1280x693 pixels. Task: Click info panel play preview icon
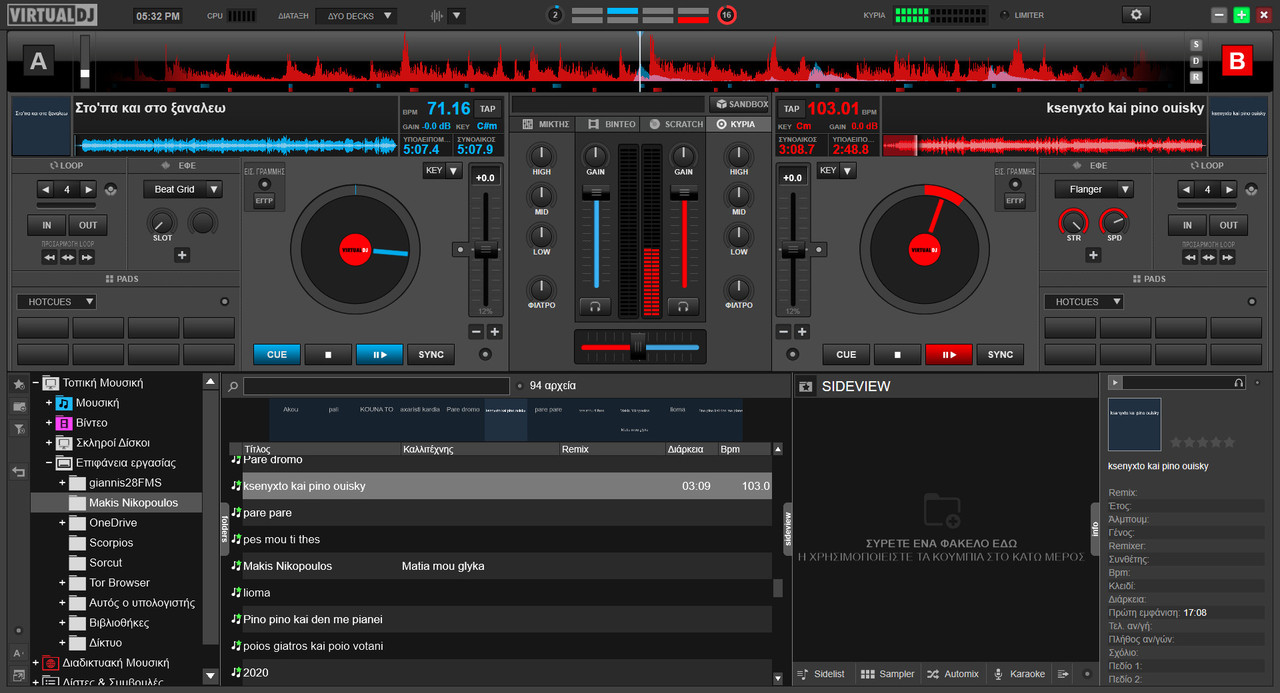[x=1116, y=382]
